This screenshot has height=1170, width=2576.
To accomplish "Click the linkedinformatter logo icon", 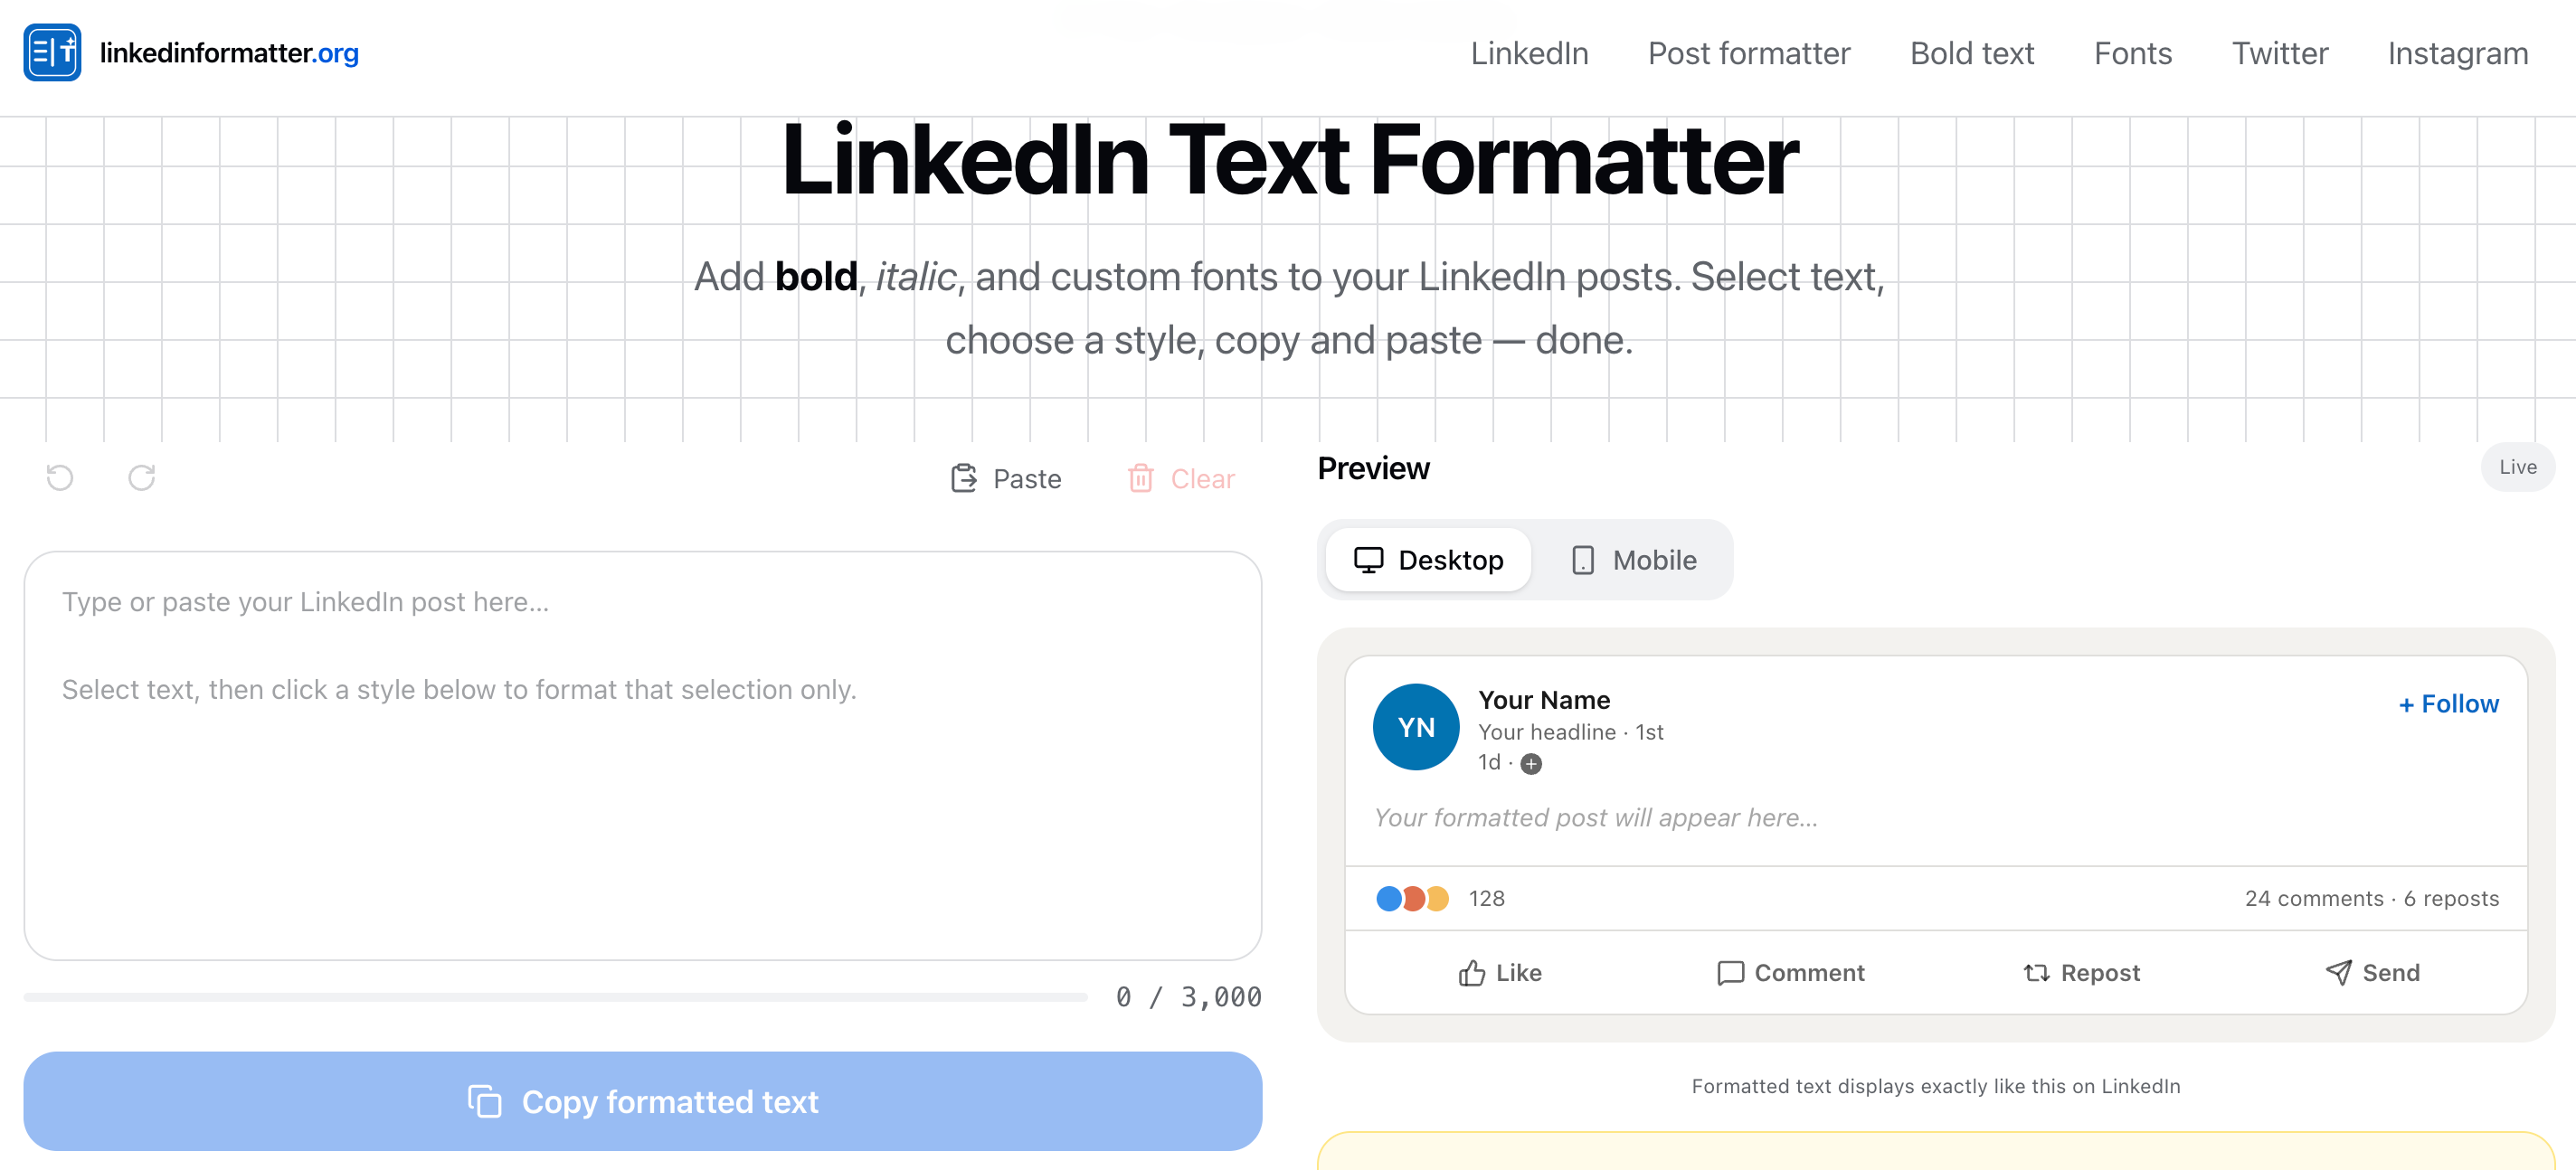I will click(52, 53).
